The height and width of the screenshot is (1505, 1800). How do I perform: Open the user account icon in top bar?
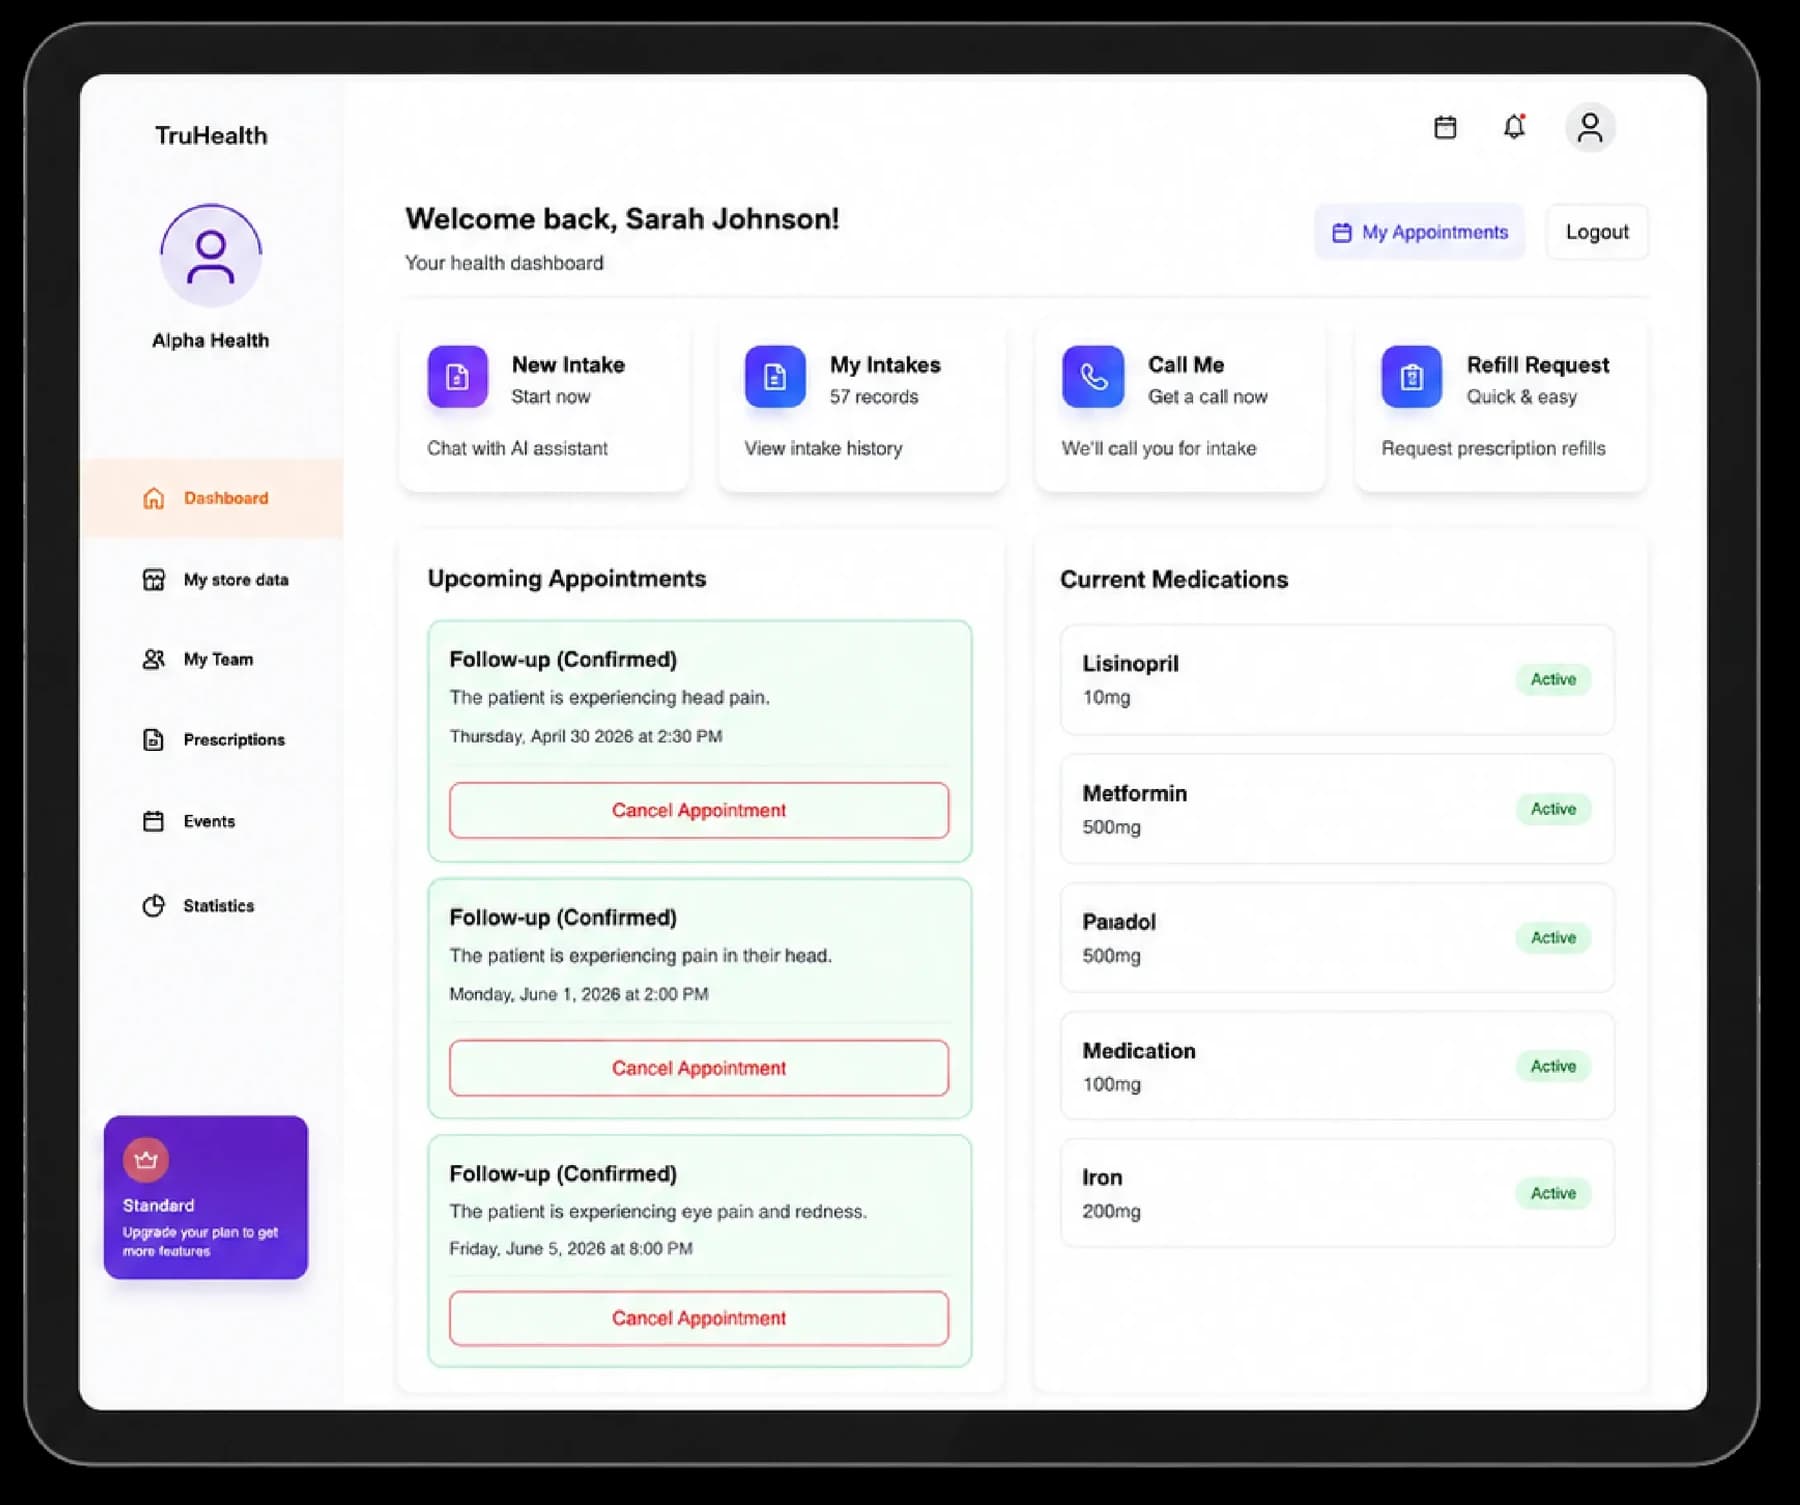tap(1590, 127)
